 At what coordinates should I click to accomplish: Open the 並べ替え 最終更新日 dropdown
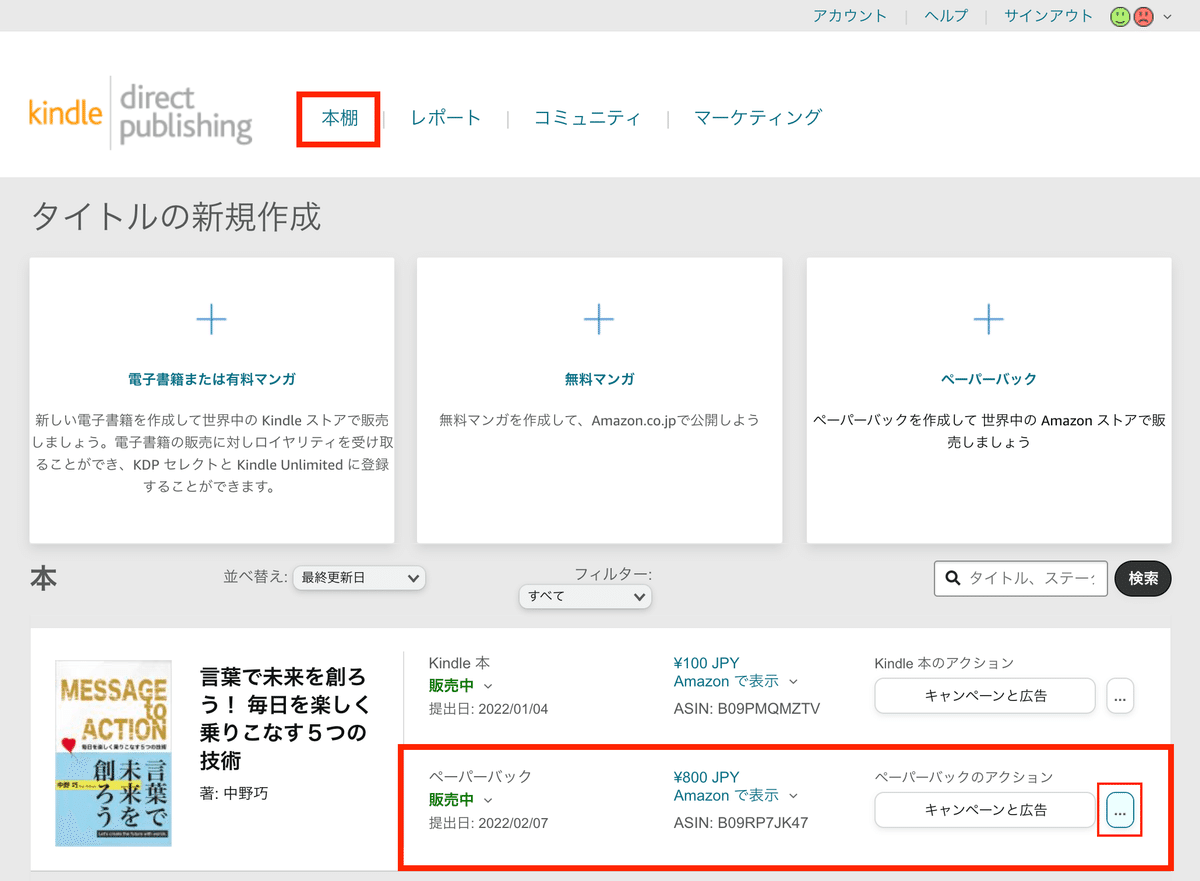tap(359, 578)
